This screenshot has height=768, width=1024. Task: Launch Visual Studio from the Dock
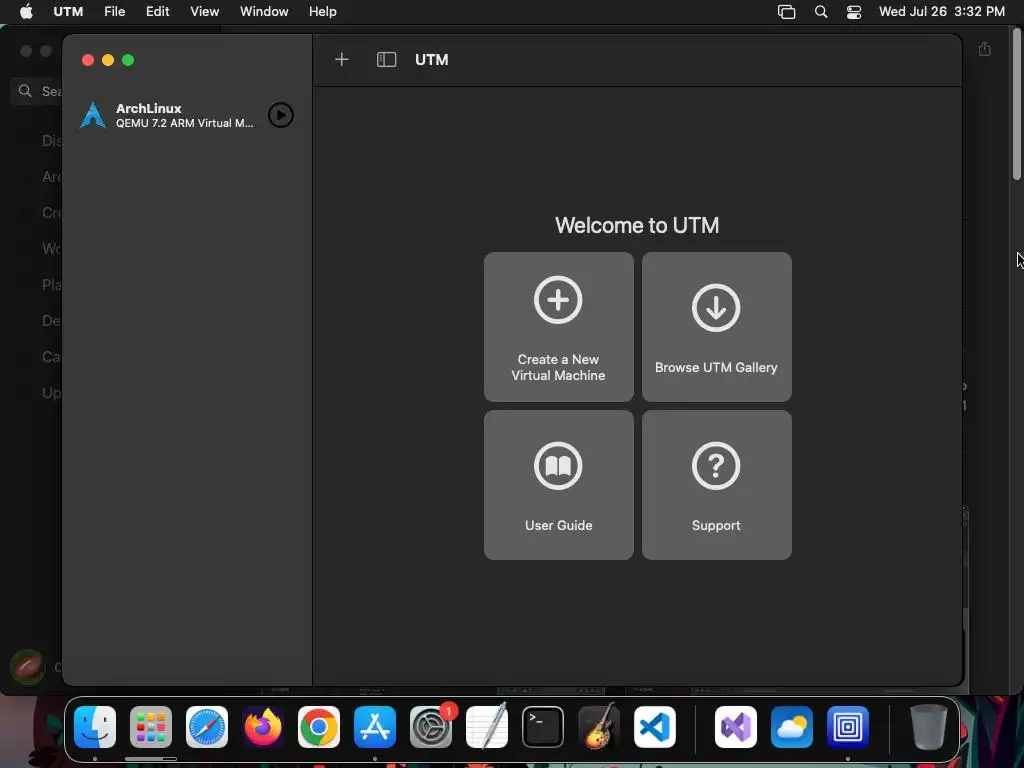pos(736,727)
